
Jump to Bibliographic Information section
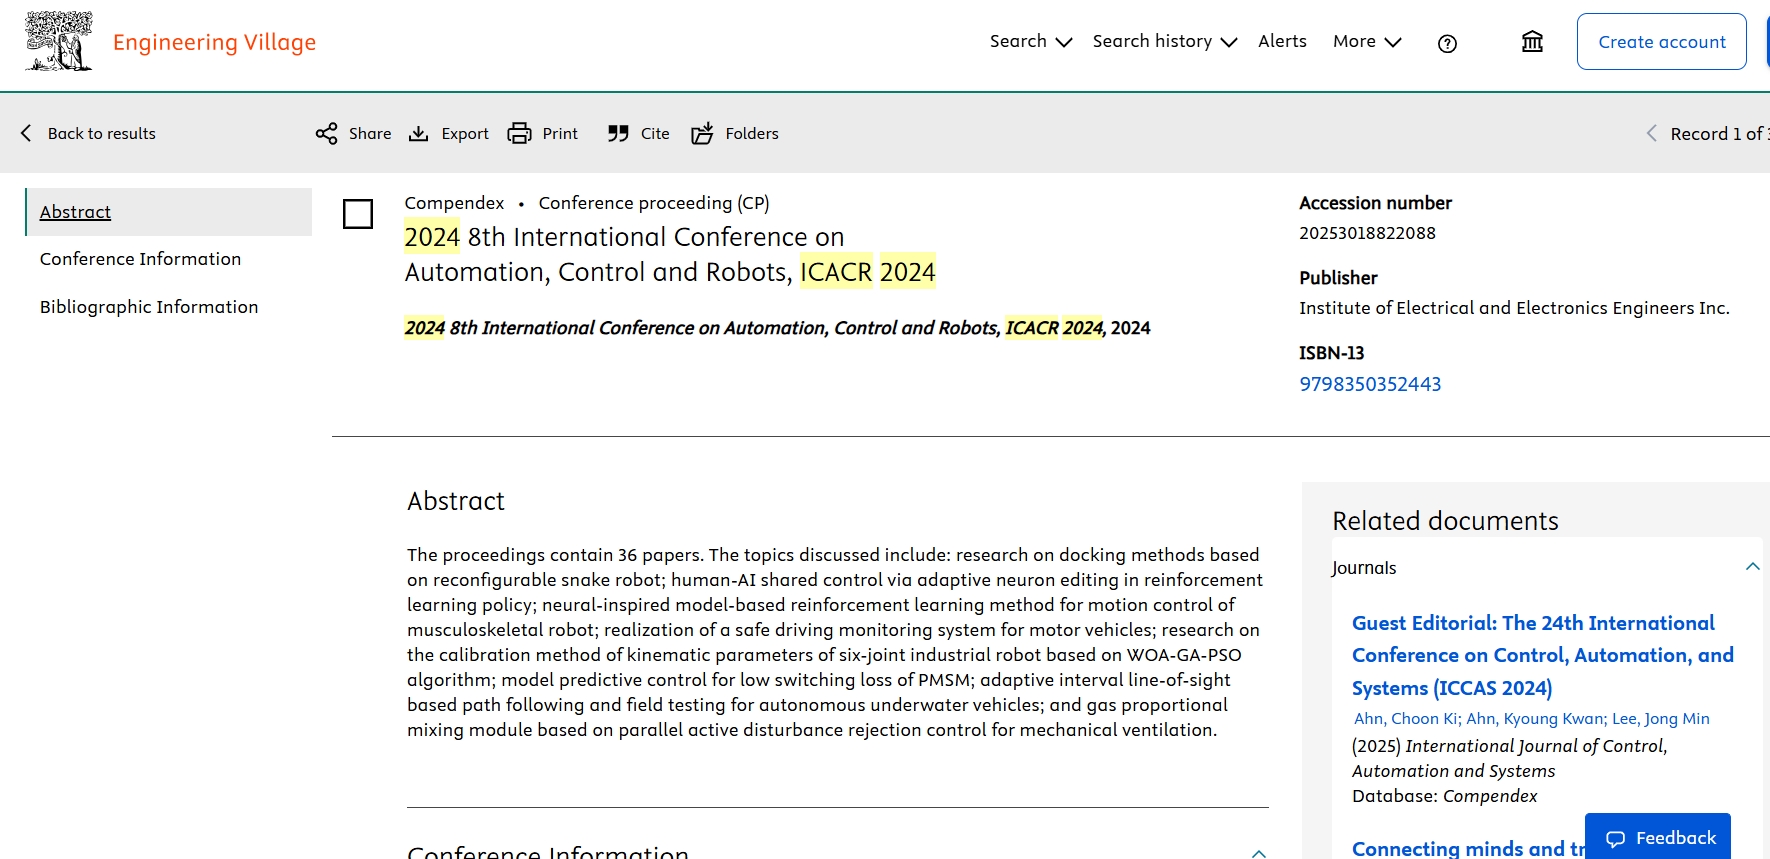click(x=149, y=307)
